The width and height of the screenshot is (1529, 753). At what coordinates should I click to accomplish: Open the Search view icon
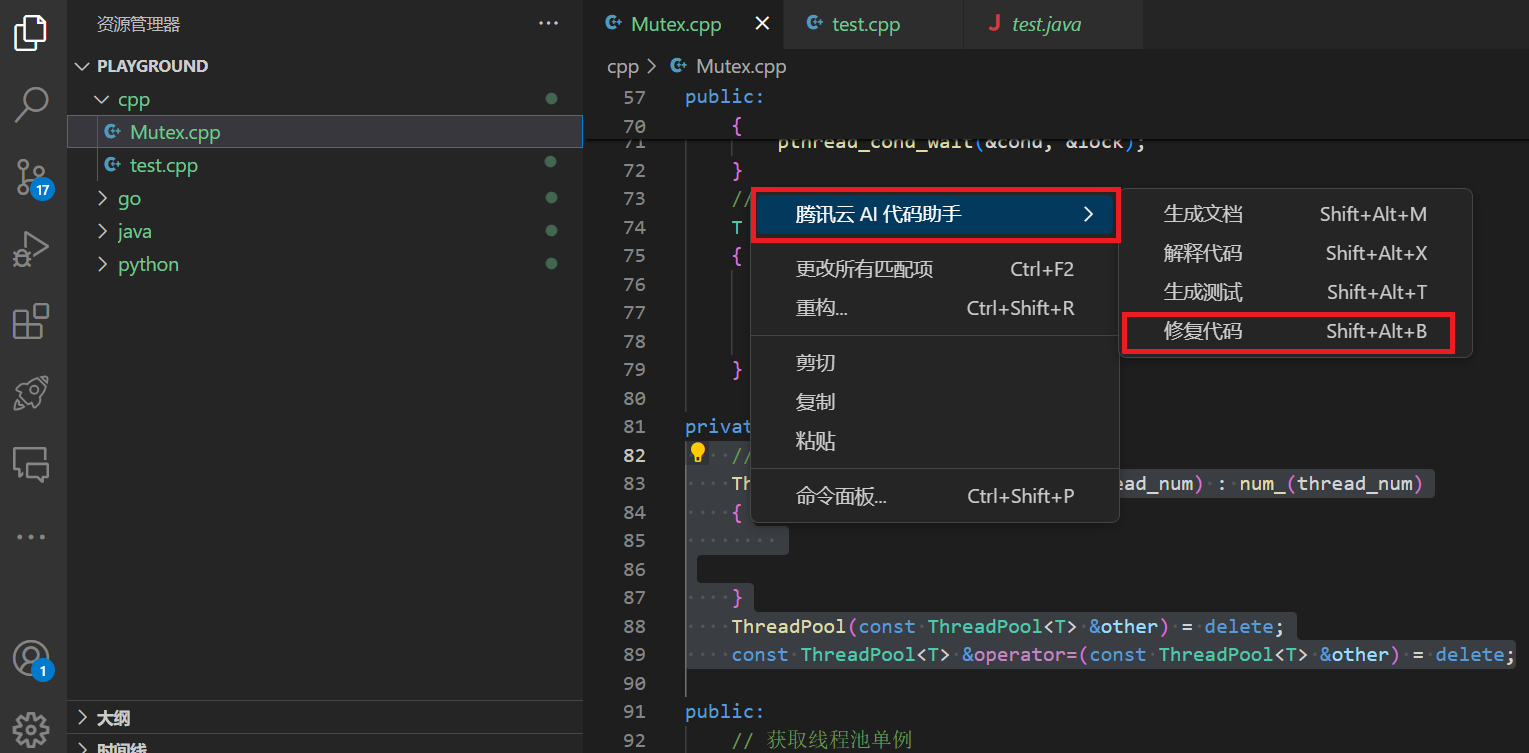(31, 103)
